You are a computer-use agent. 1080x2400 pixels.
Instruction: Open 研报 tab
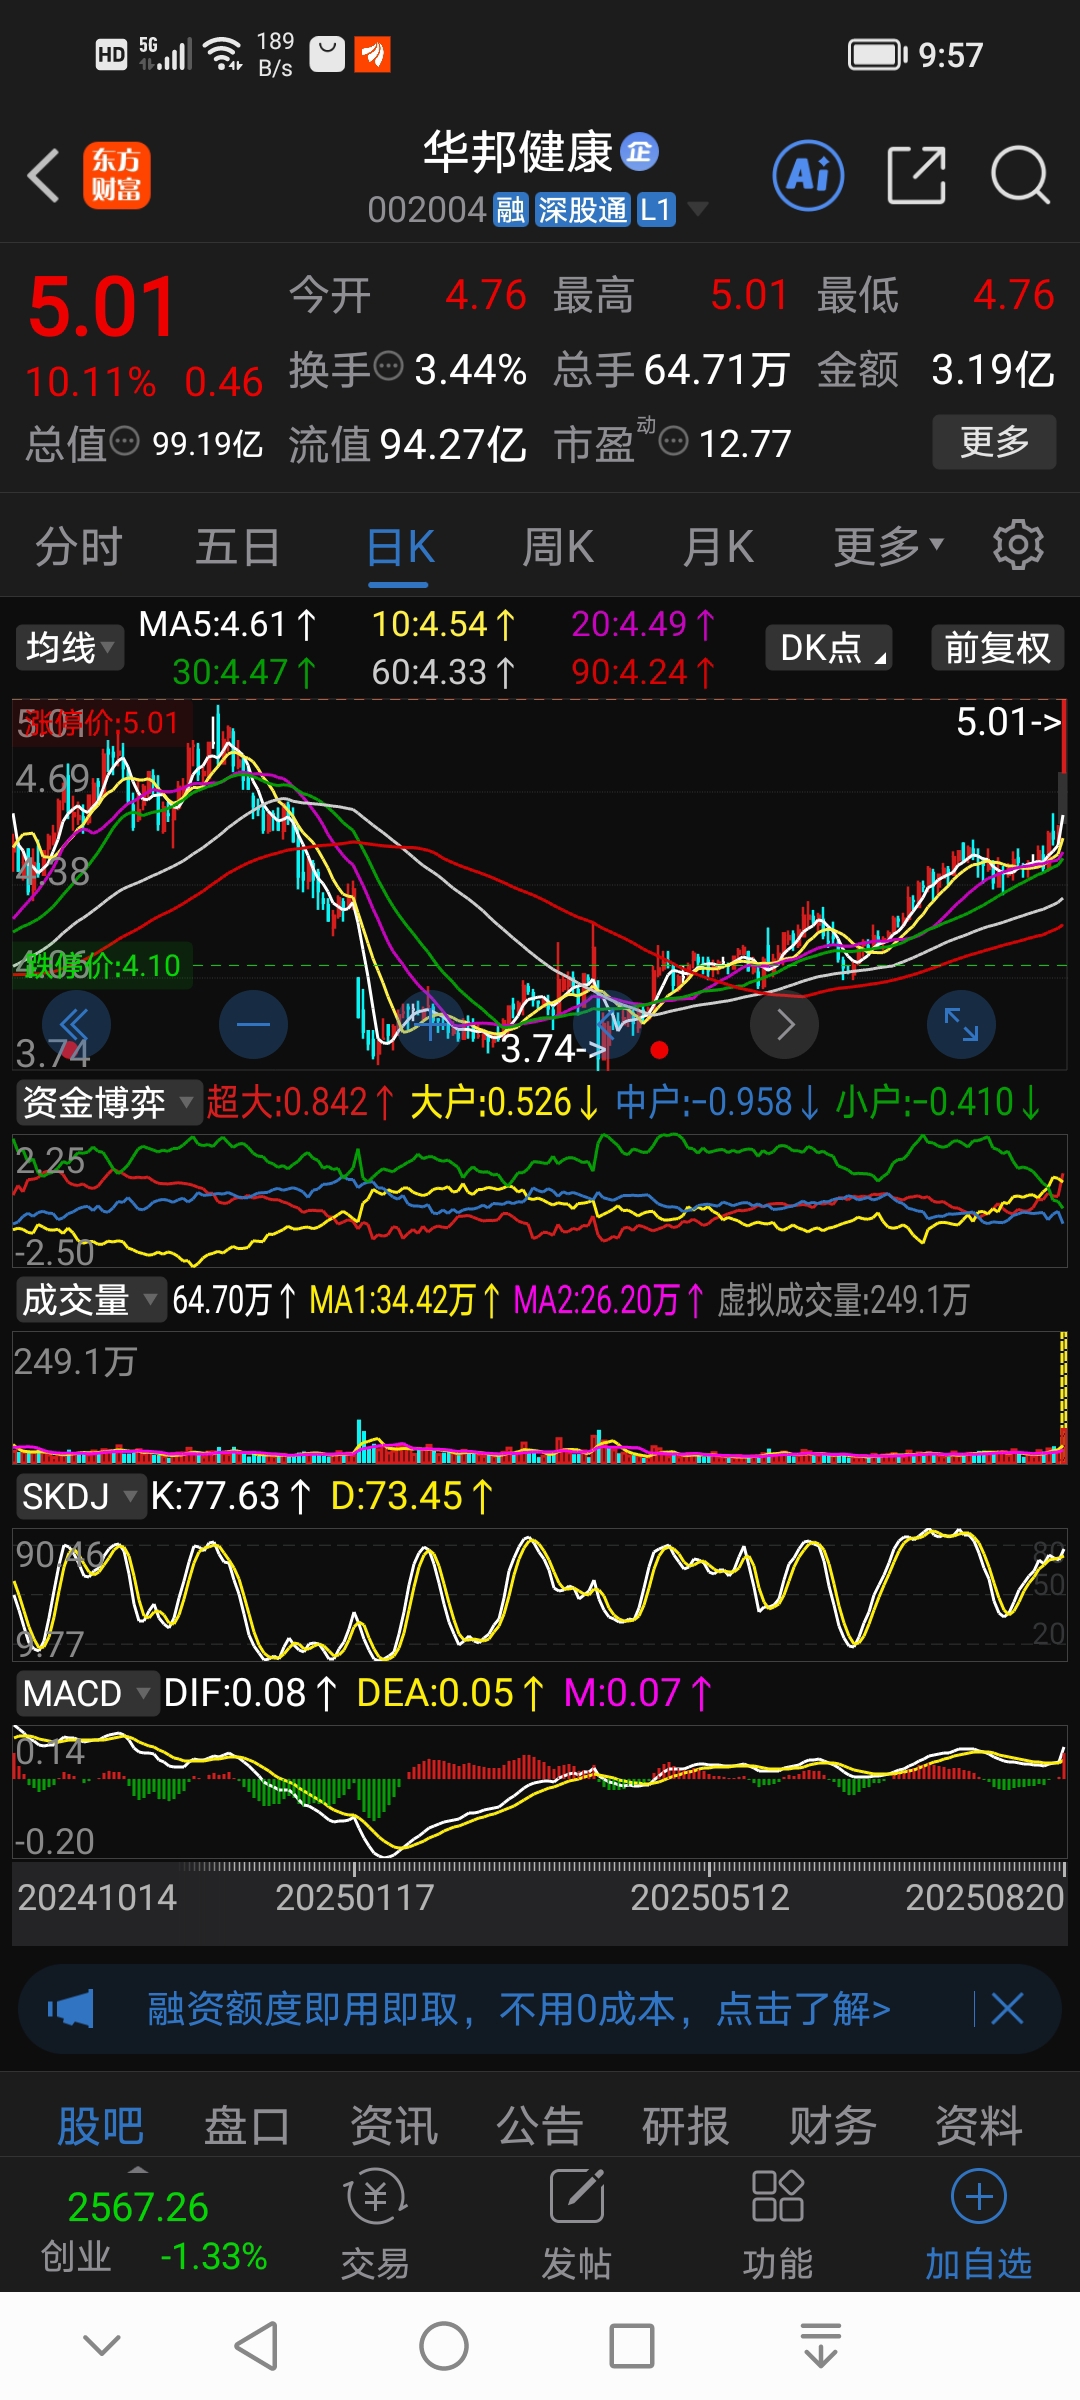686,2126
